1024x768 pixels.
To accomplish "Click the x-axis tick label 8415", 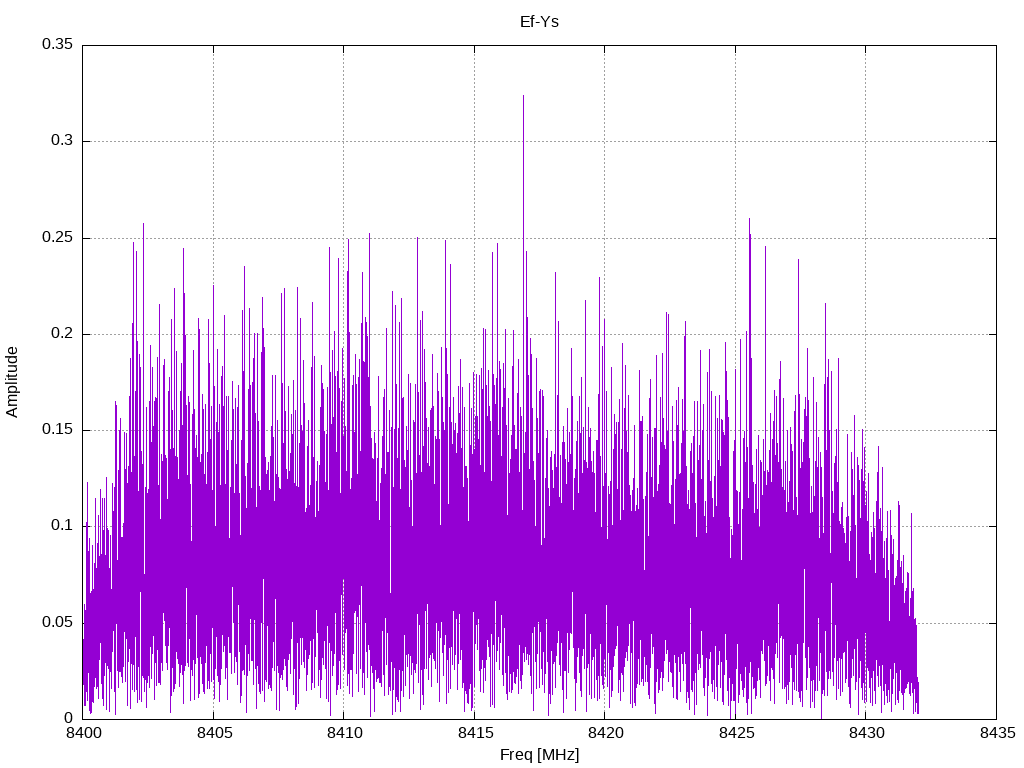I will [475, 733].
